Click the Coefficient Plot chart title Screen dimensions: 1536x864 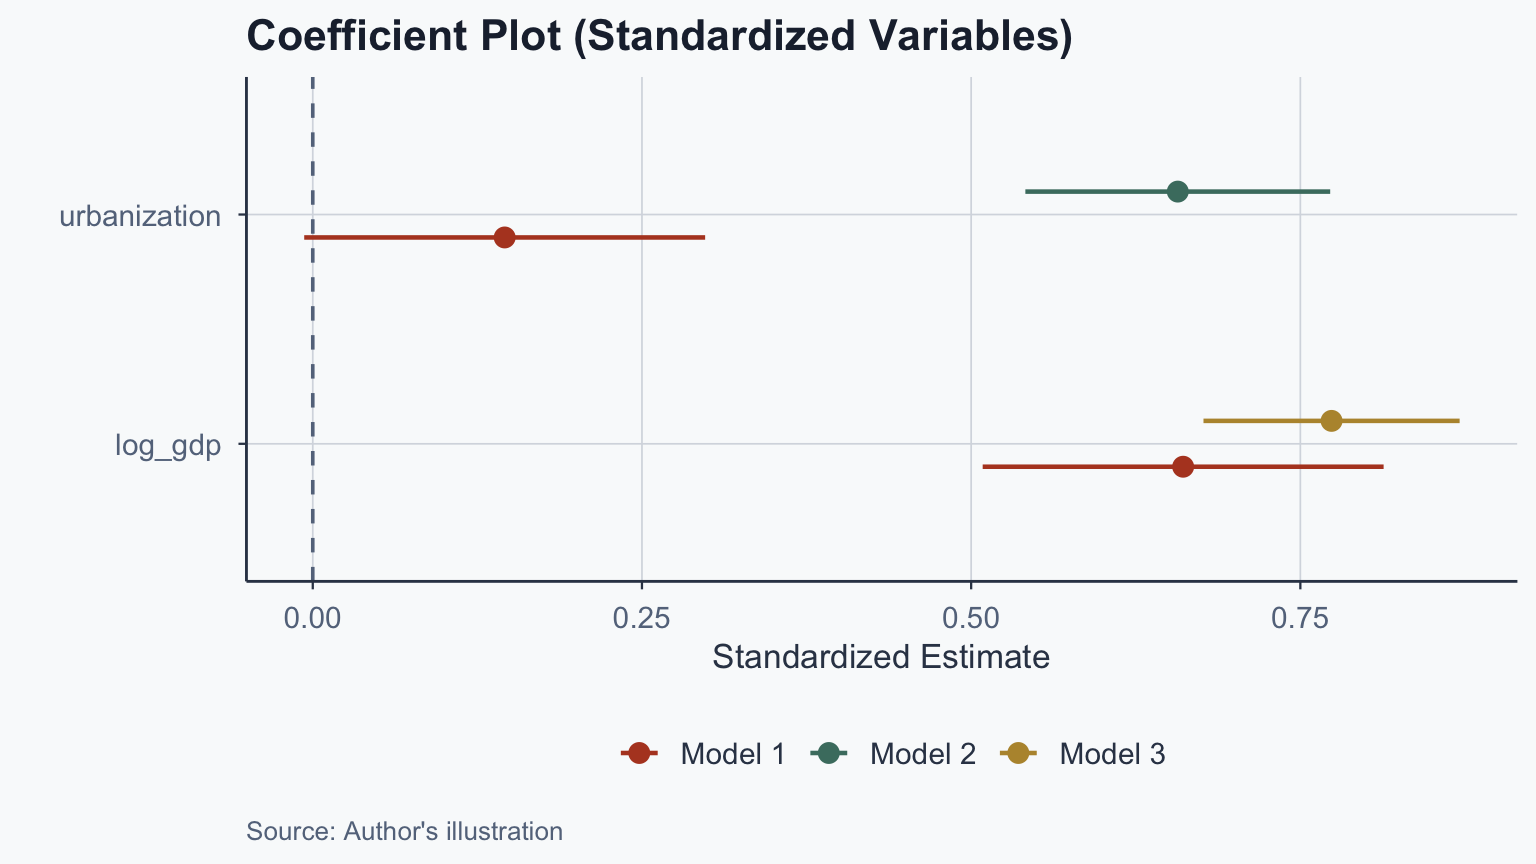pos(659,36)
